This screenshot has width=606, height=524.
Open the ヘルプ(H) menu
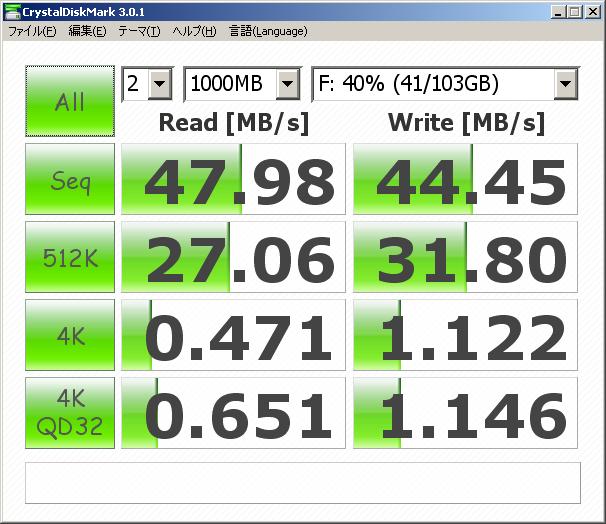tap(194, 31)
